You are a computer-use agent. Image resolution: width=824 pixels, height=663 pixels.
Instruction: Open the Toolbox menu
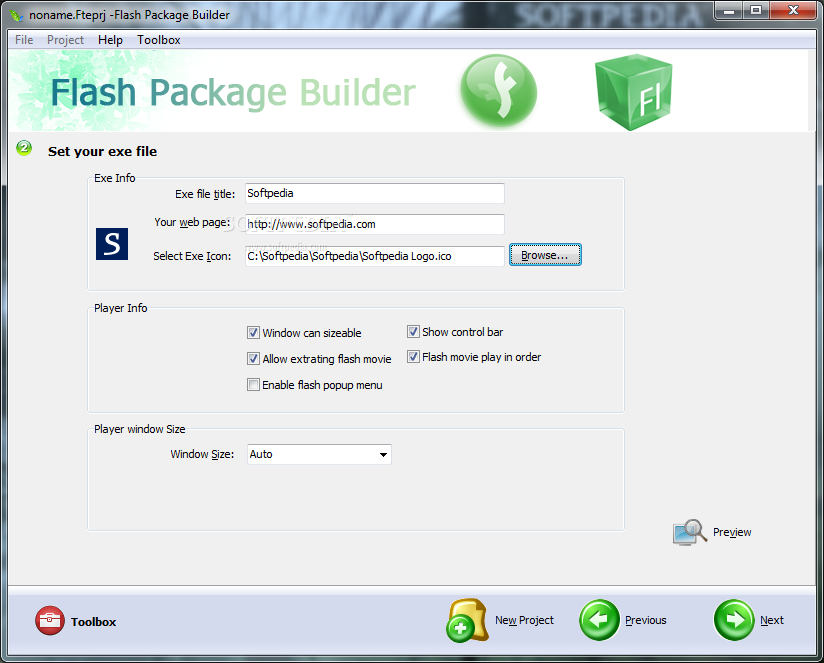tap(159, 40)
